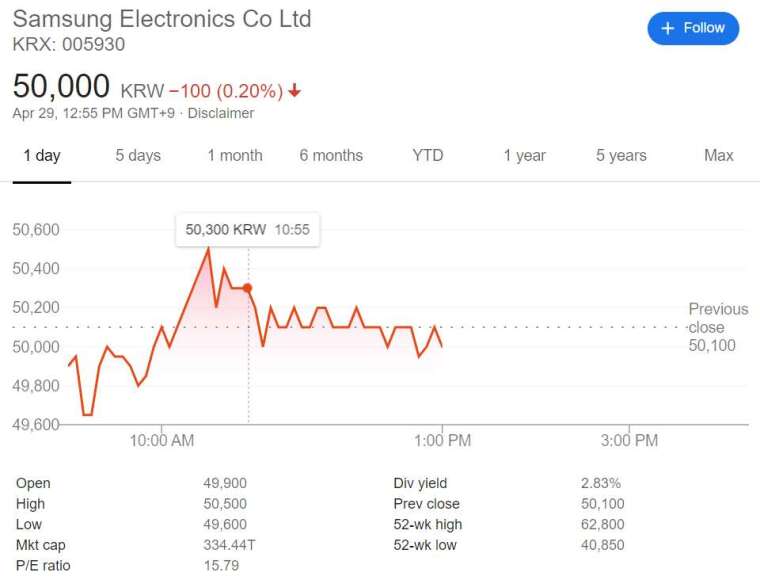View the 5 years chart range

pos(621,156)
